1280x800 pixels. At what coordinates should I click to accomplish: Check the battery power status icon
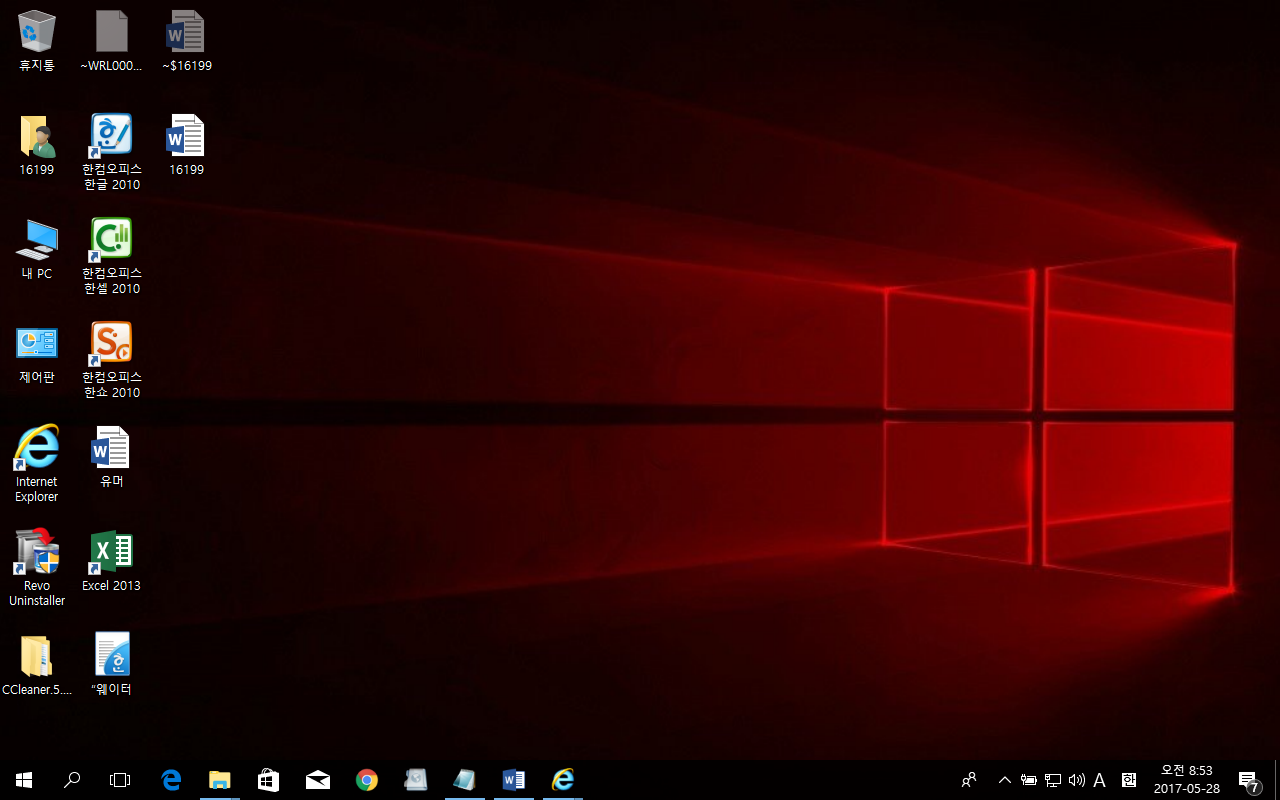coord(1028,780)
